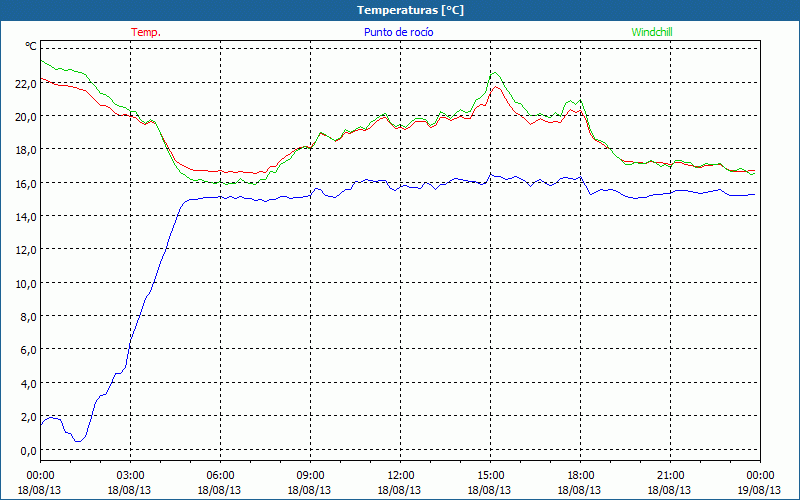This screenshot has width=800, height=500.
Task: Click the 09:00 time label on the x-axis
Action: click(x=310, y=476)
